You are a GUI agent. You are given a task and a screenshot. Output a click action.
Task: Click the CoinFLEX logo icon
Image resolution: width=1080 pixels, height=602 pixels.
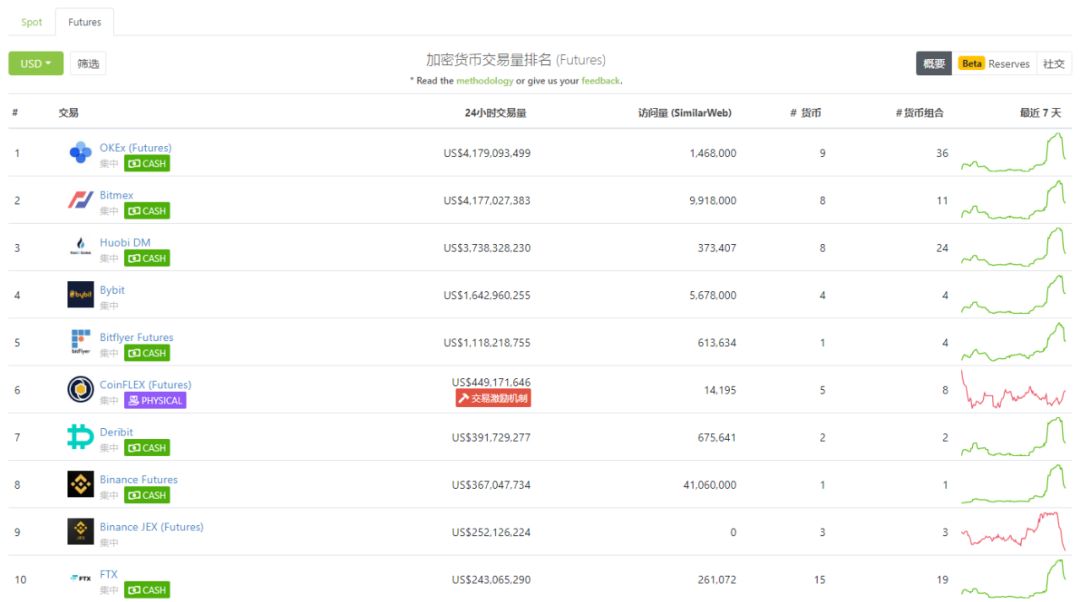80,390
